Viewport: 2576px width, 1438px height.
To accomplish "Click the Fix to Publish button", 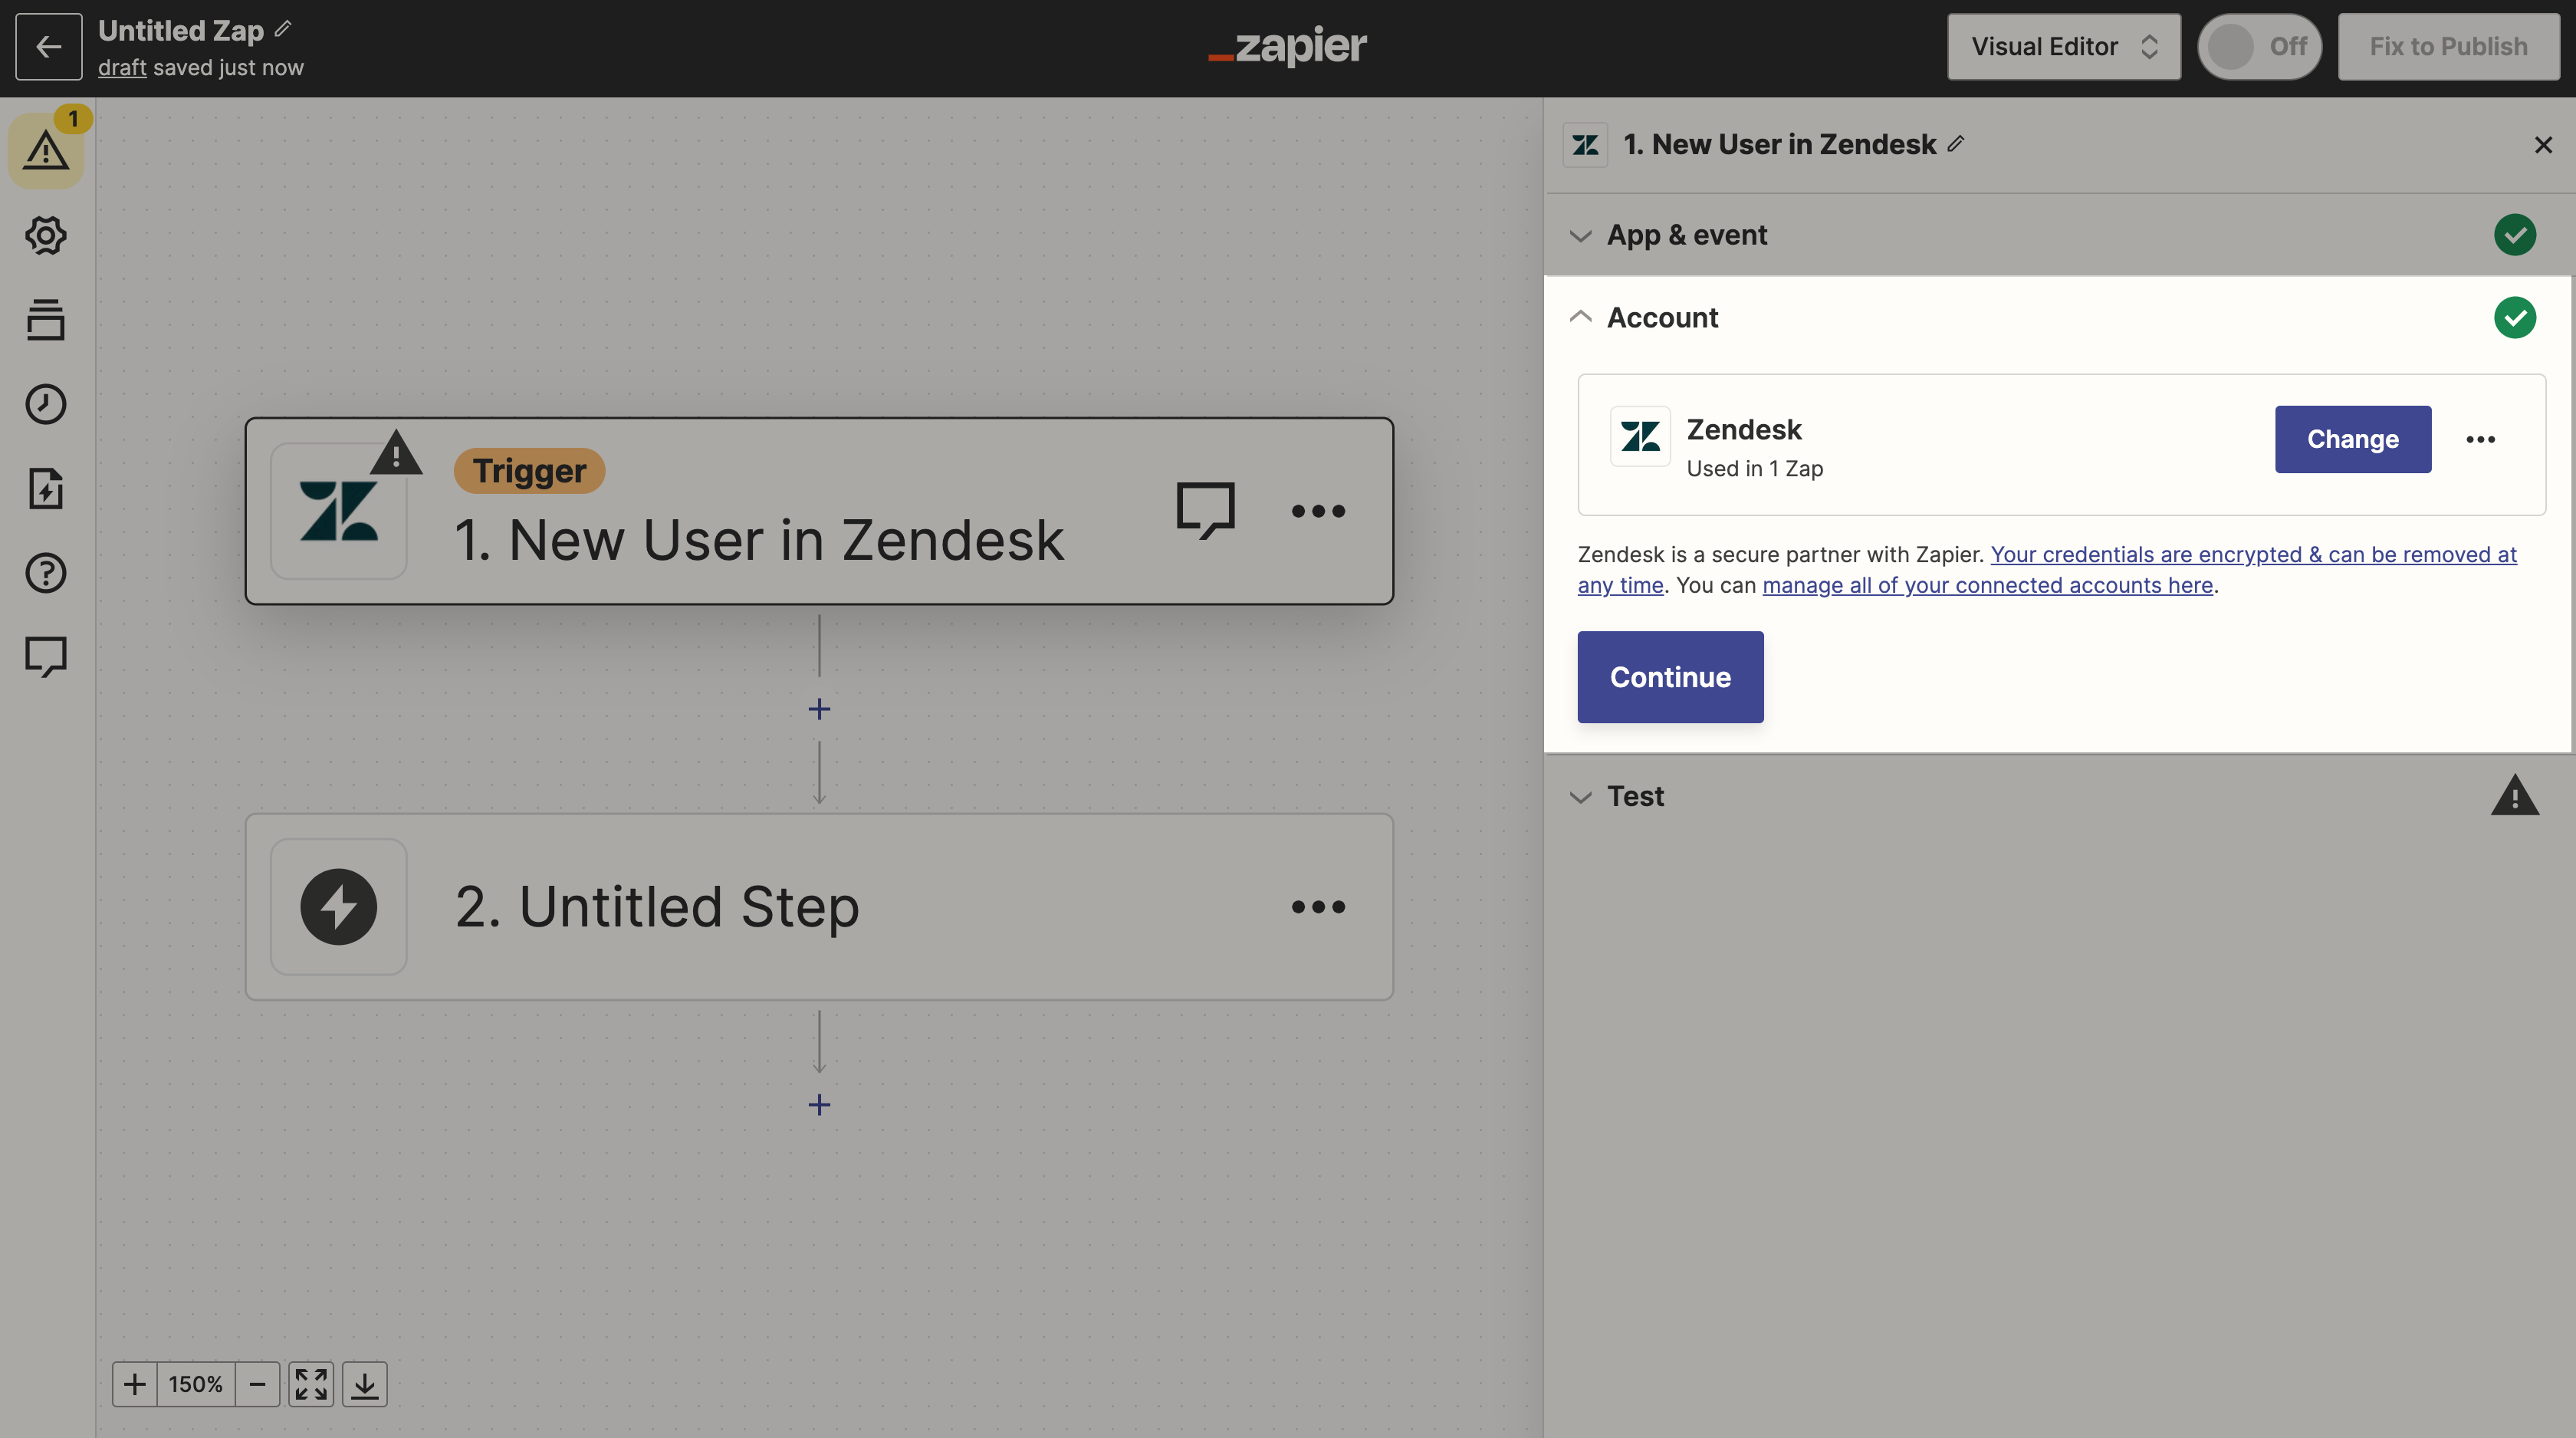I will [x=2448, y=46].
